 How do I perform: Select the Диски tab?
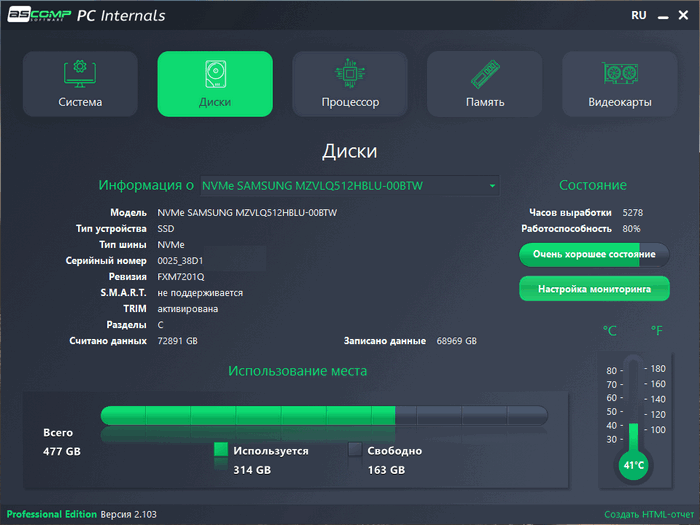[x=215, y=84]
